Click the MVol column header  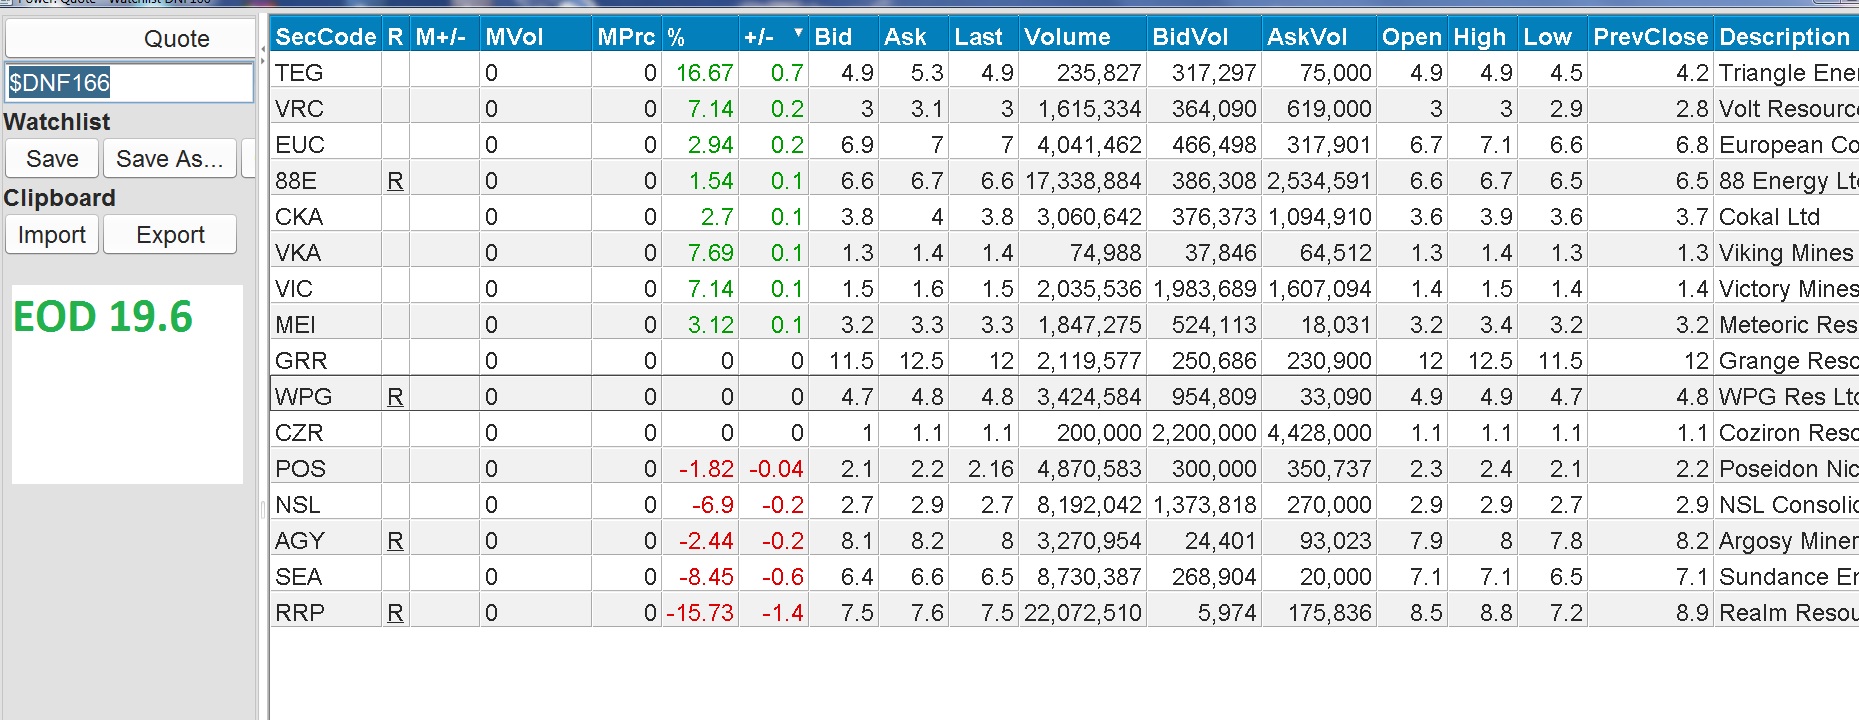coord(535,37)
